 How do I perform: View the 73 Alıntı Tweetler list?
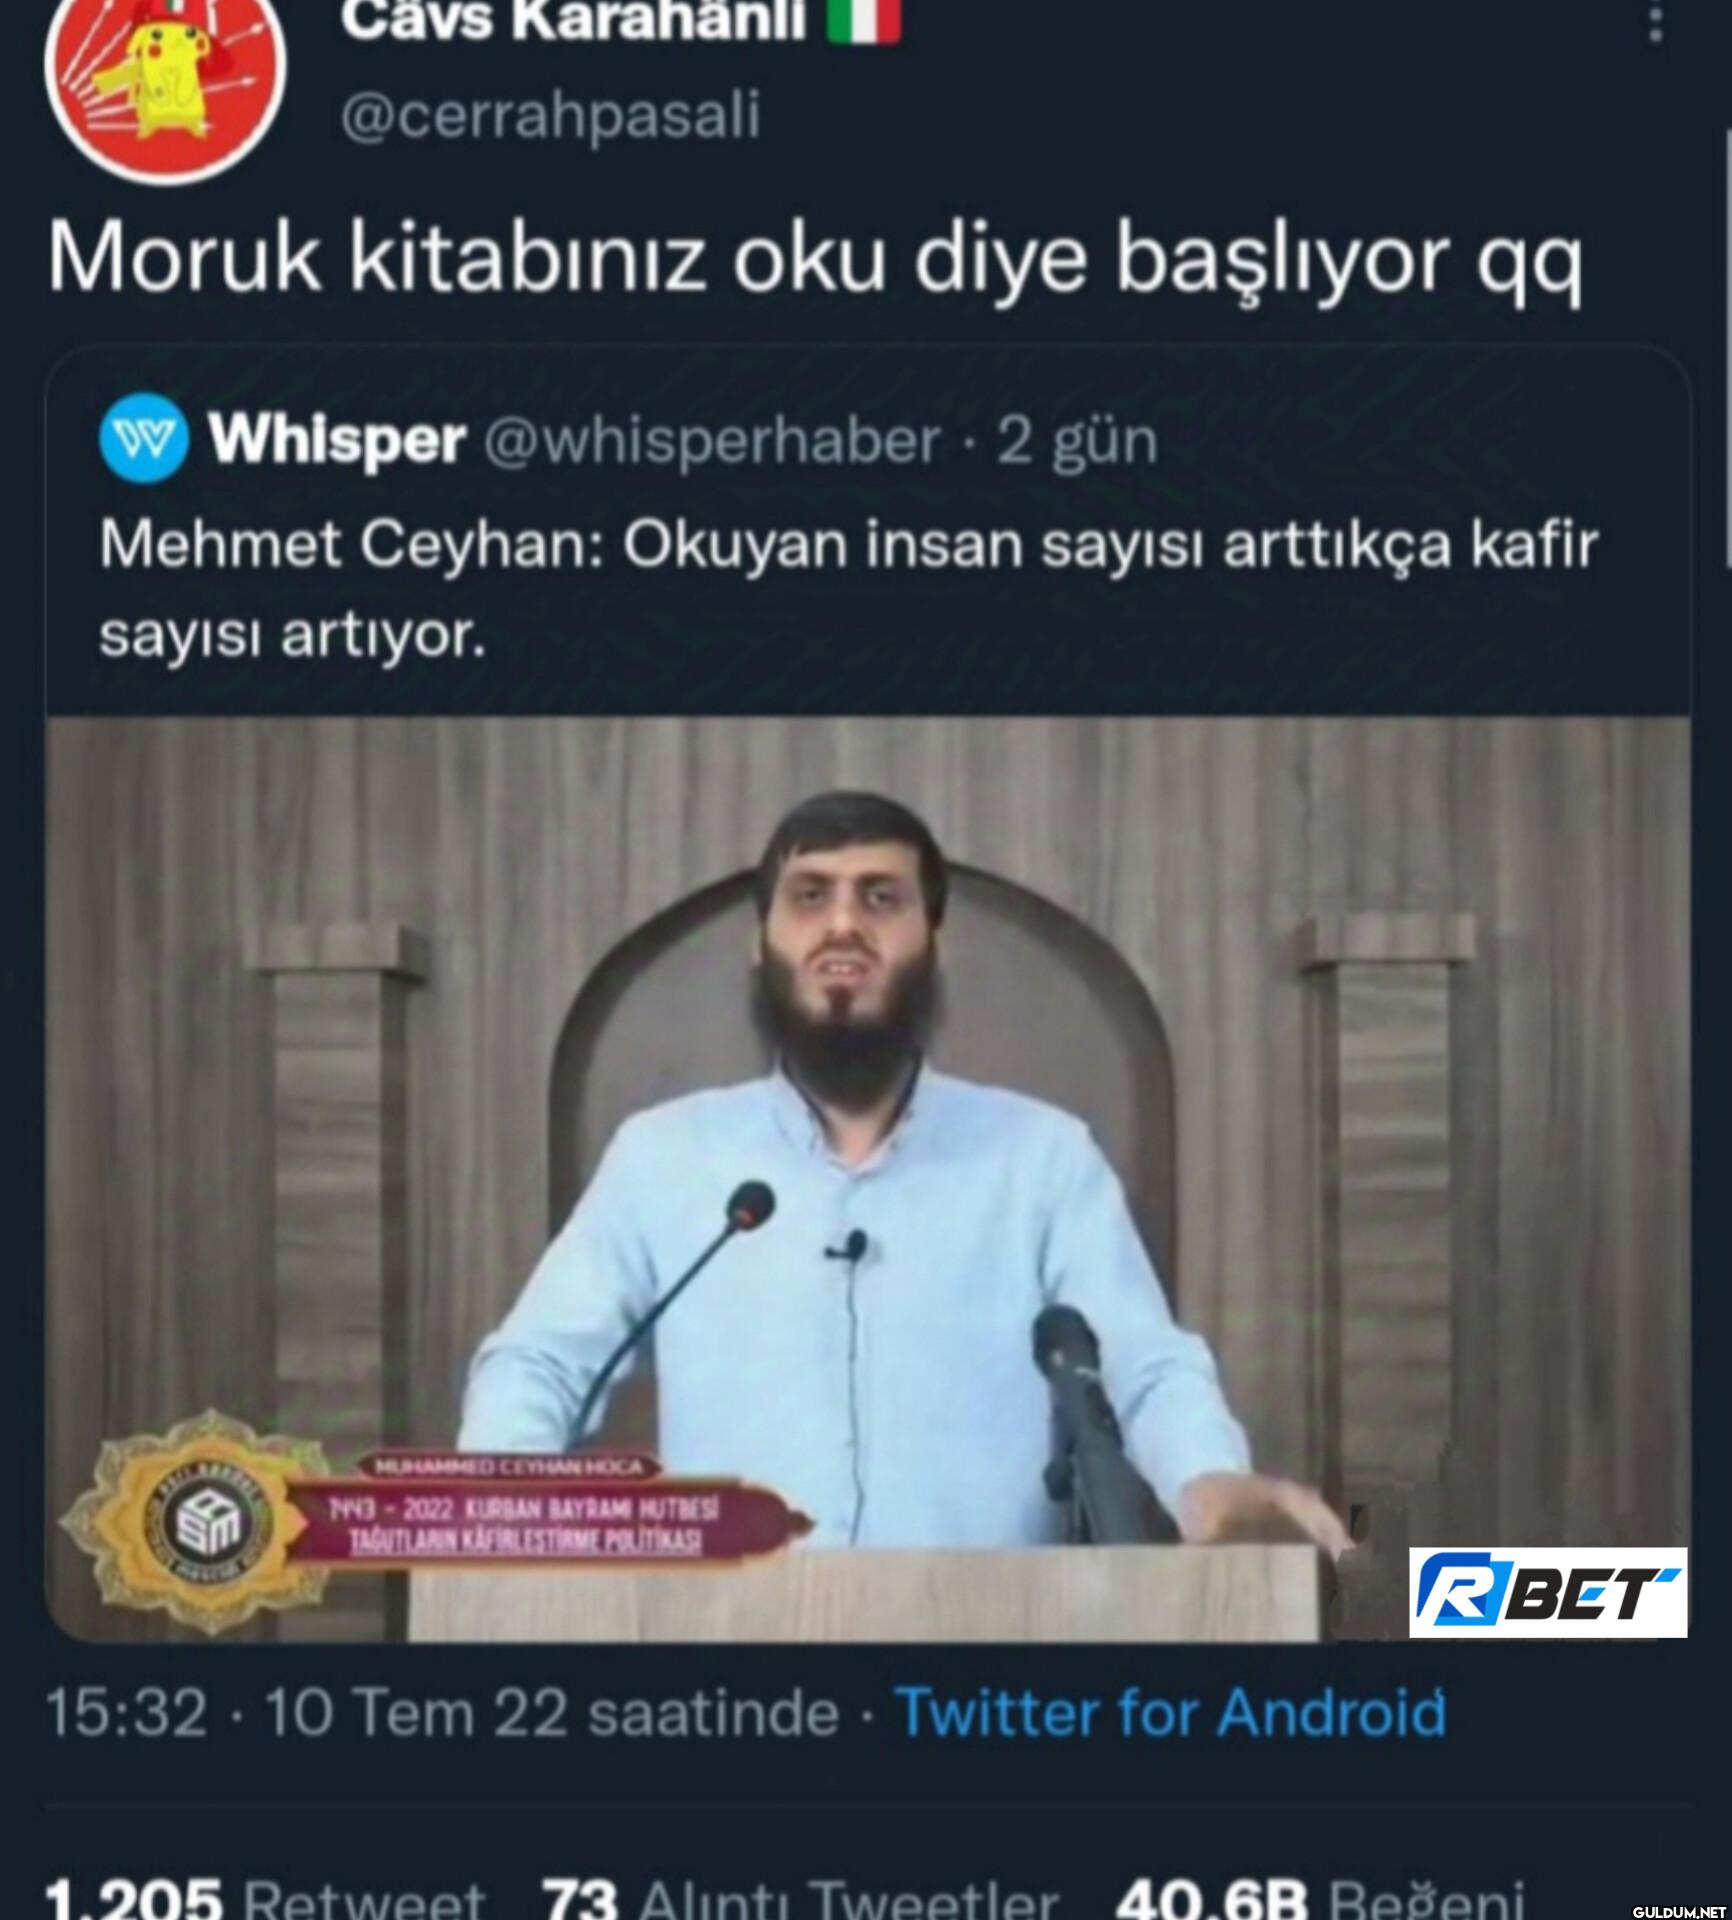[x=800, y=1897]
